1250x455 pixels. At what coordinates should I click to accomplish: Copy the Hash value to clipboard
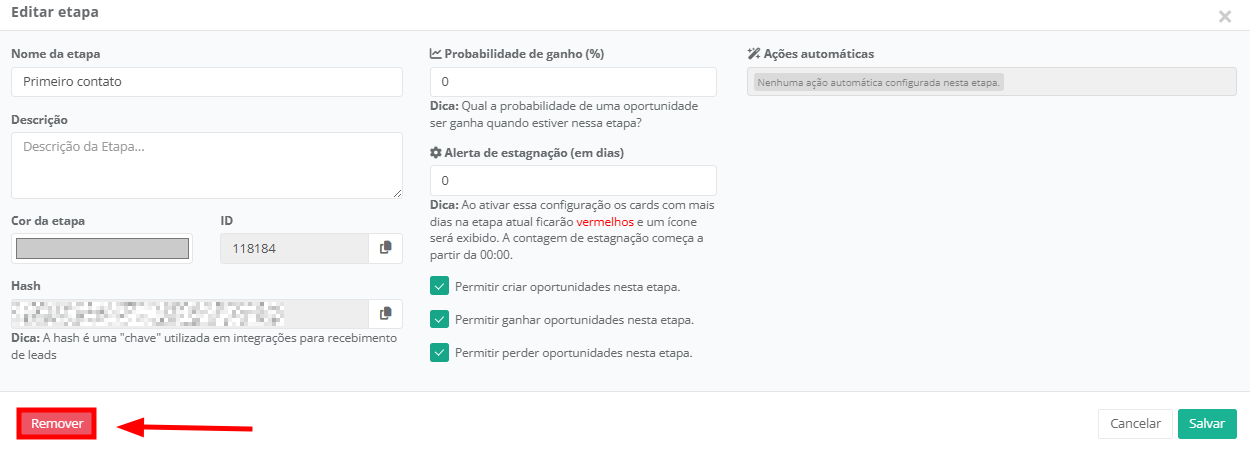pyautogui.click(x=385, y=314)
